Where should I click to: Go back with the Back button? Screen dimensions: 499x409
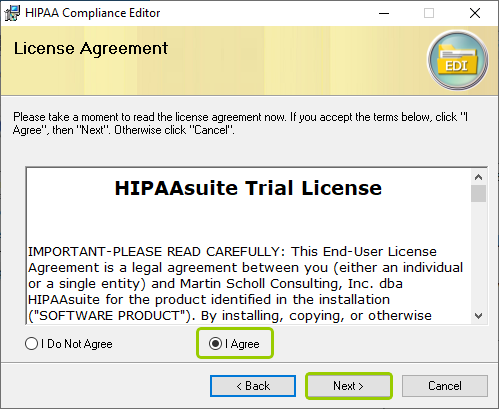(x=253, y=386)
